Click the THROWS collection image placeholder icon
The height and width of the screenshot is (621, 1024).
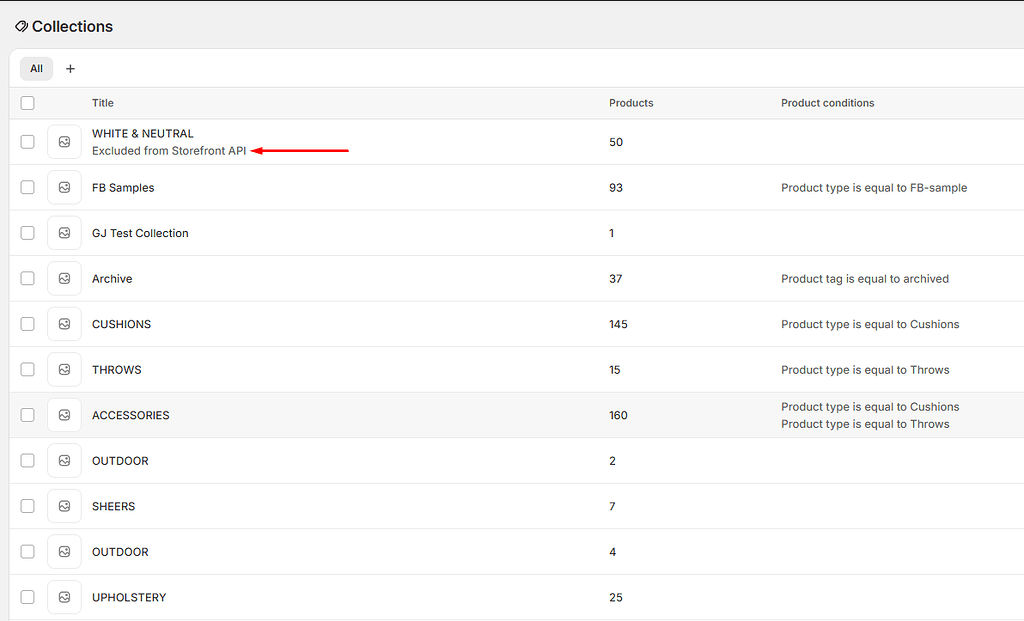coord(64,369)
